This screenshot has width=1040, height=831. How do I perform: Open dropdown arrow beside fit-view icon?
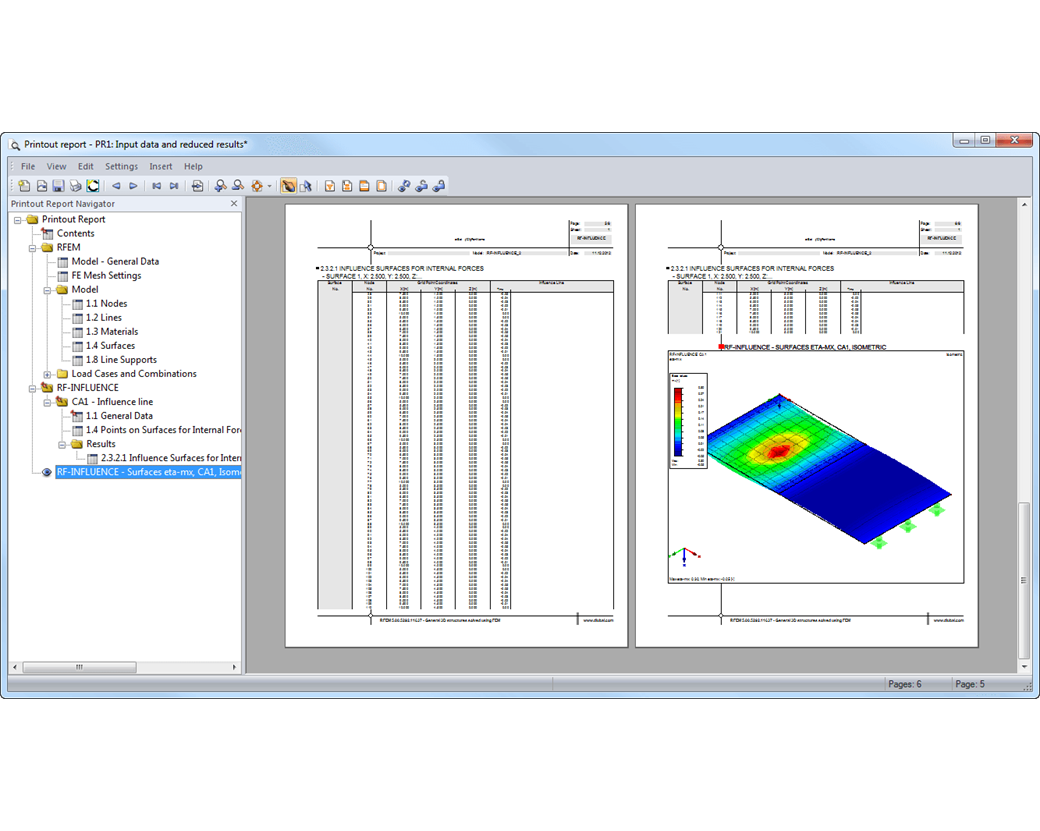(269, 186)
